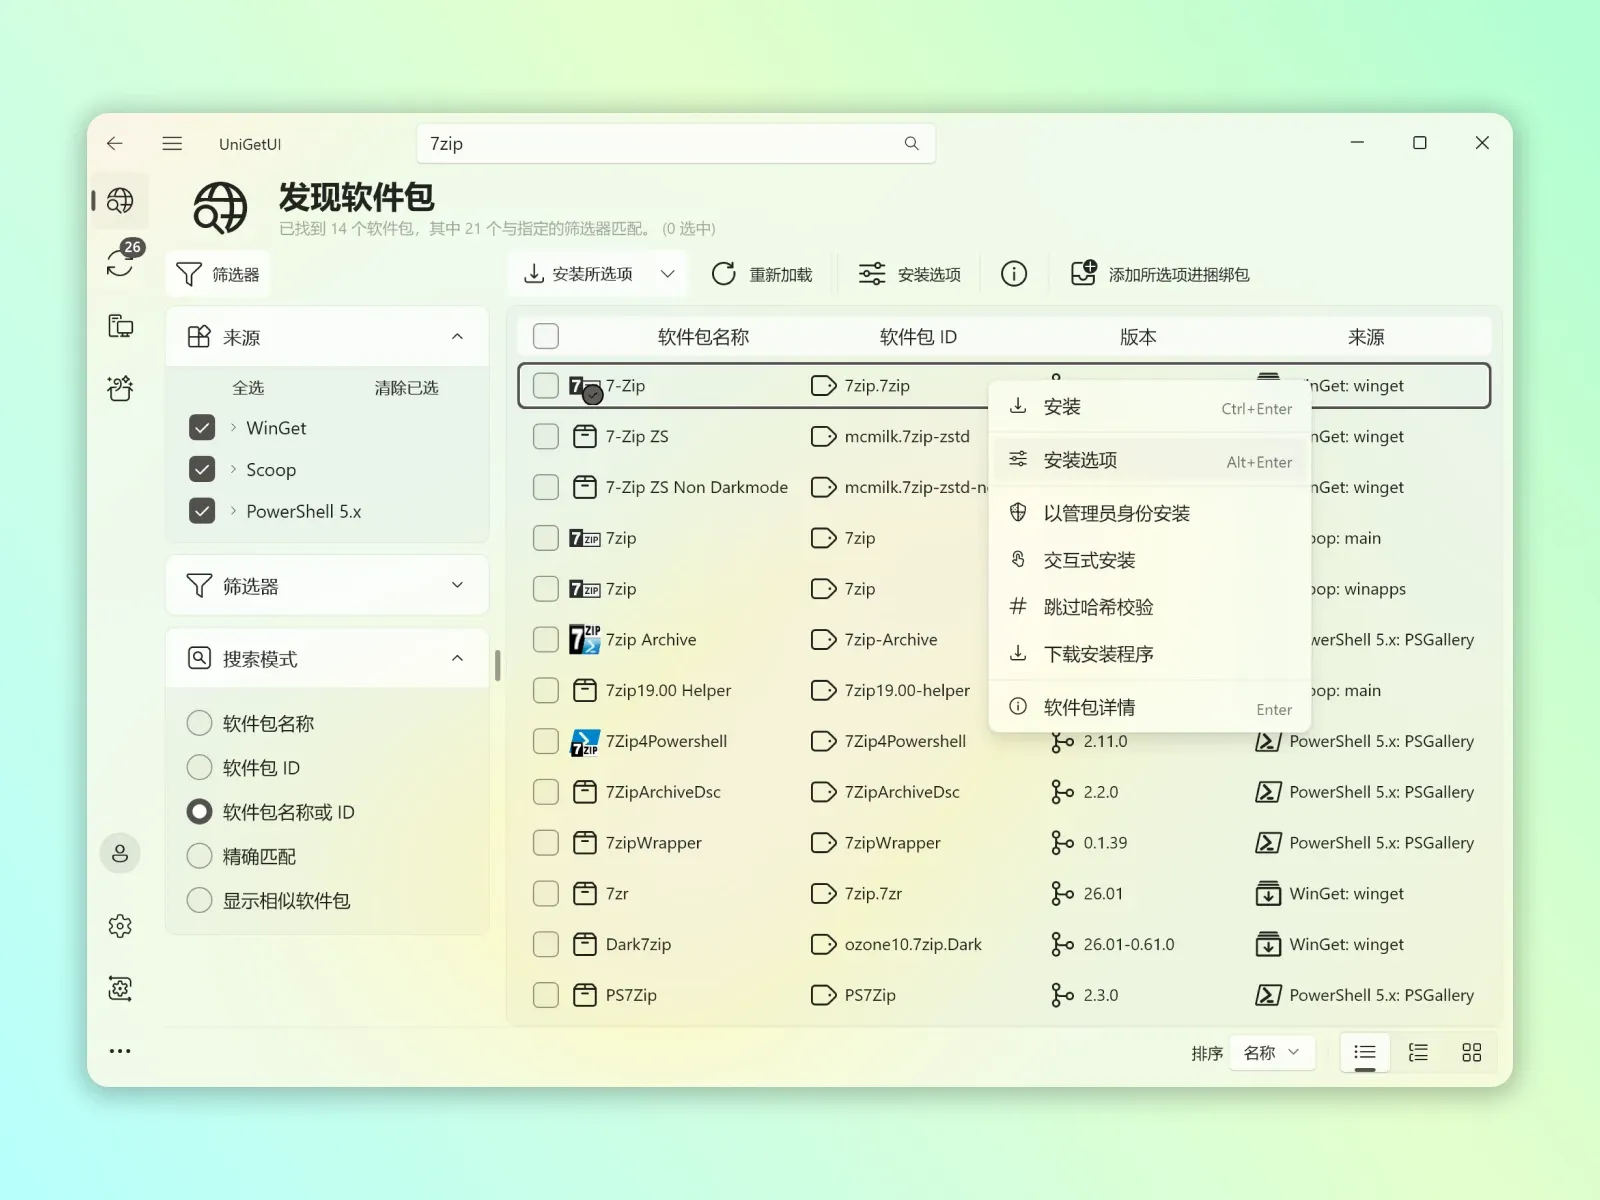Collapse the 来源 section chevron
1600x1200 pixels.
(458, 337)
